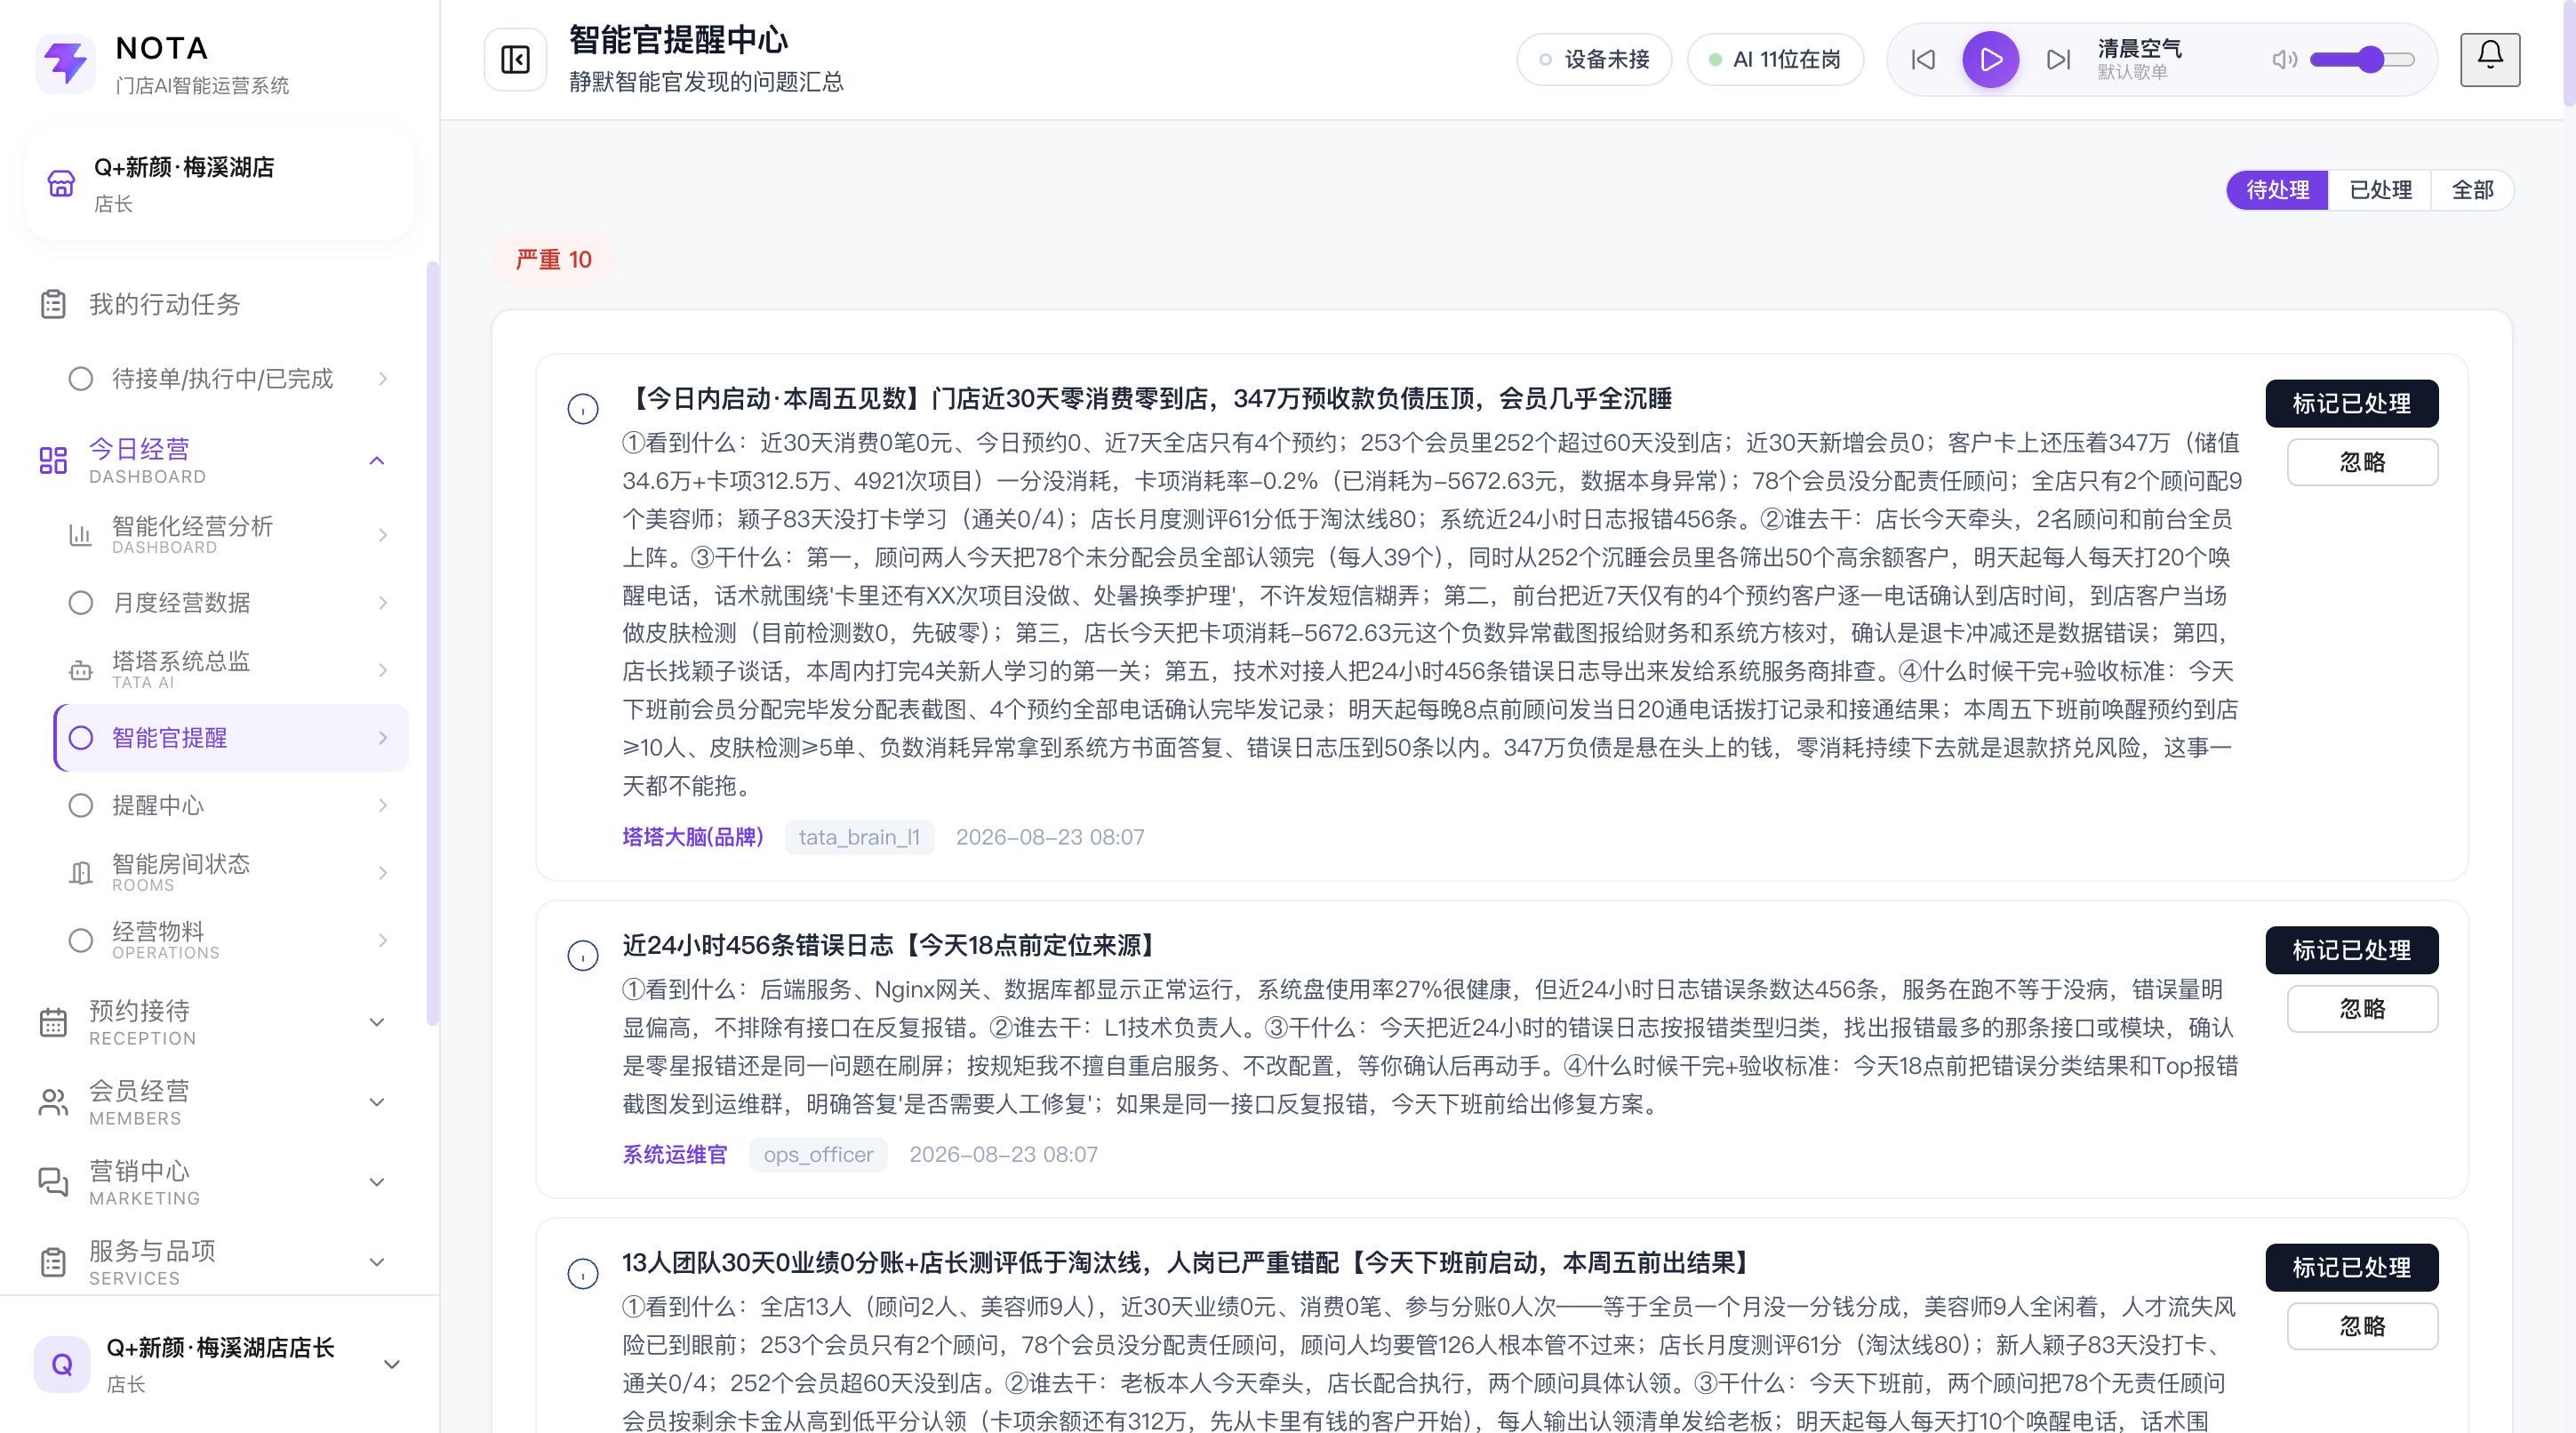
Task: Open the 智能房间状态 arrow
Action: tap(383, 873)
